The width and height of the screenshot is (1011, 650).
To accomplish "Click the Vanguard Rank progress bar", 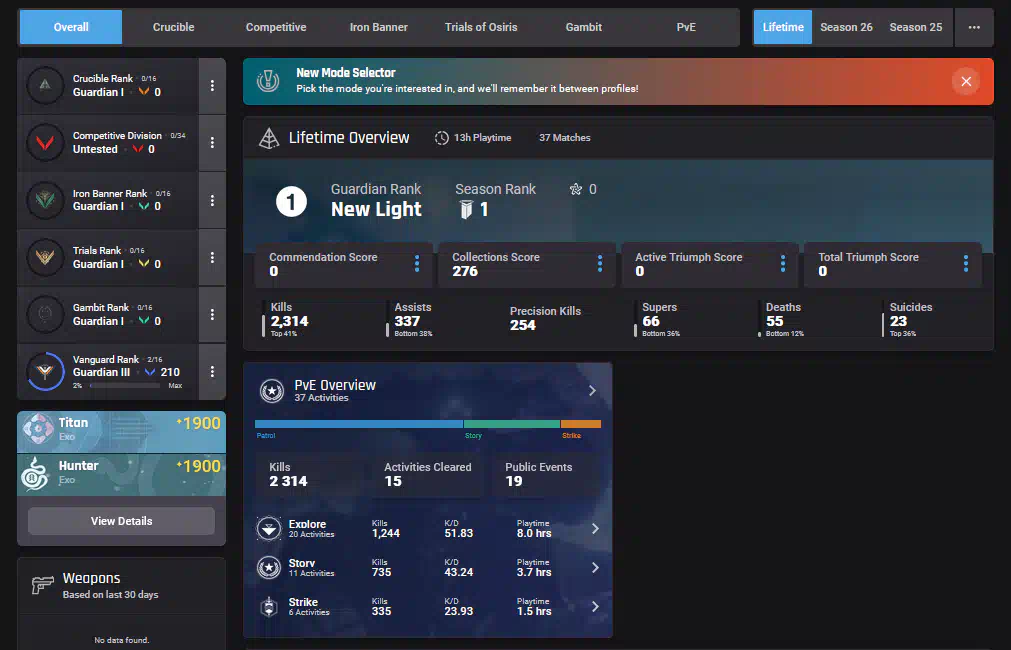I will click(125, 386).
